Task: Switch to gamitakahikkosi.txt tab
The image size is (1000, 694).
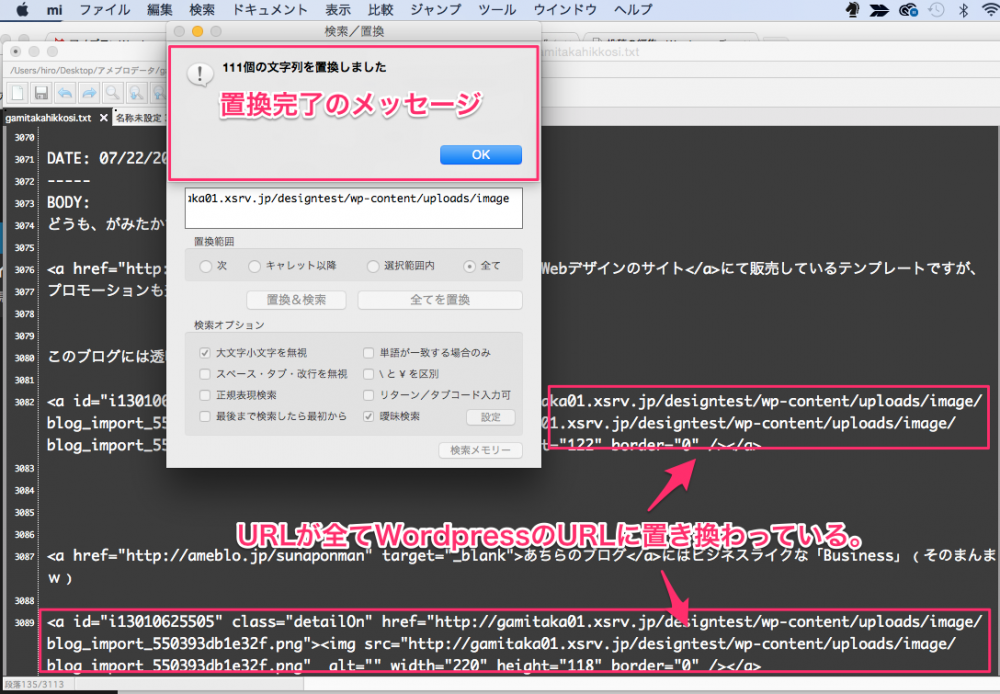Action: click(48, 118)
